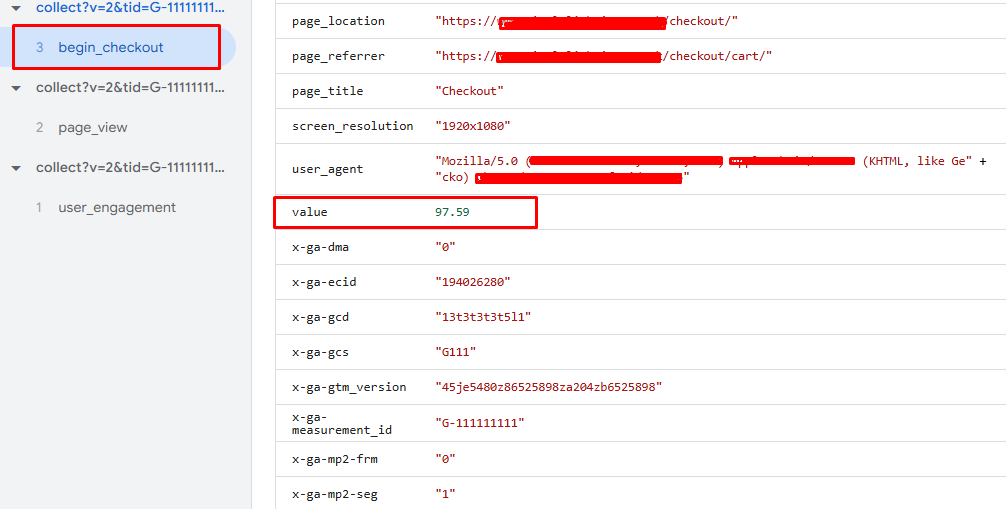Click the page_title "Checkout" value
This screenshot has height=509, width=1006.
(469, 91)
